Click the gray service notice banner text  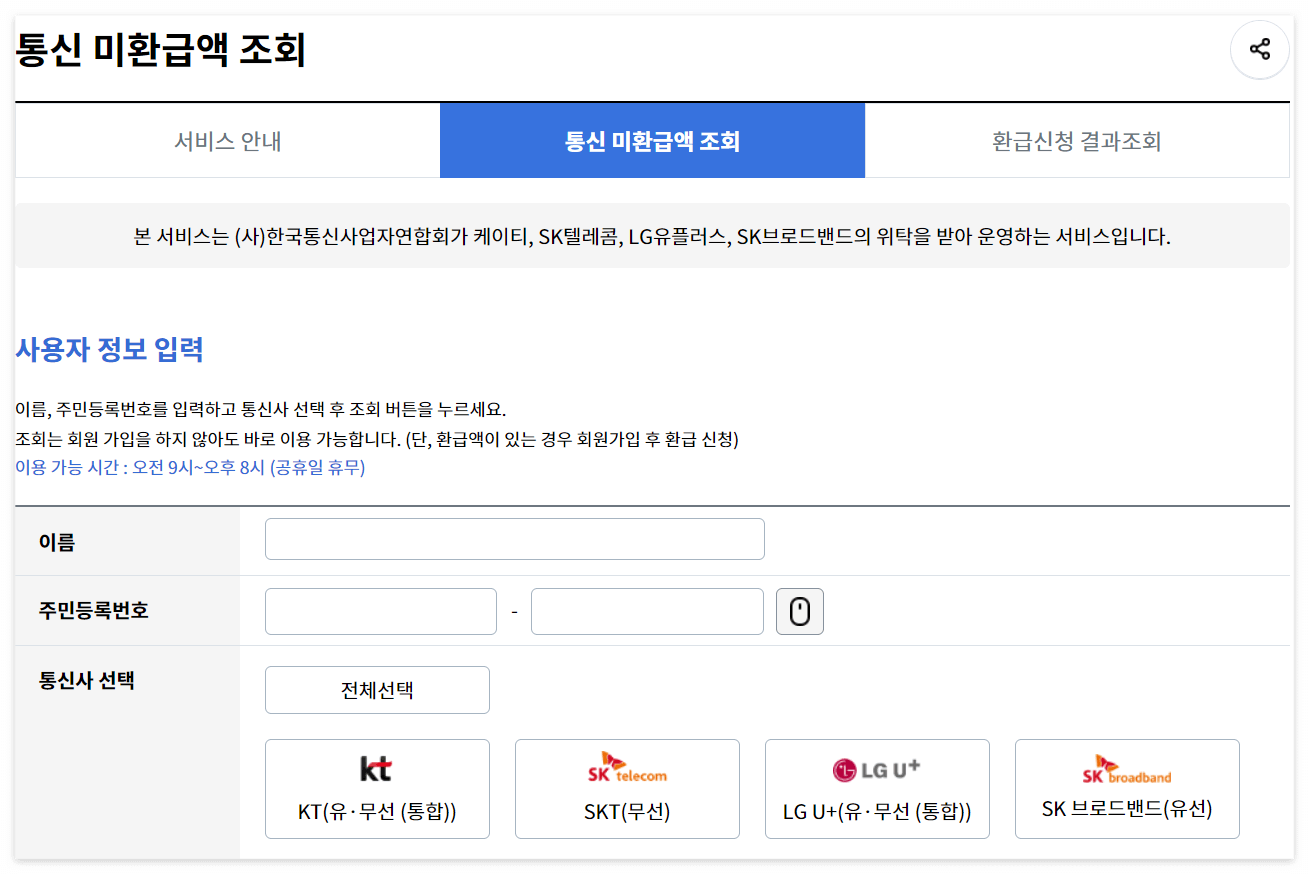(x=654, y=236)
